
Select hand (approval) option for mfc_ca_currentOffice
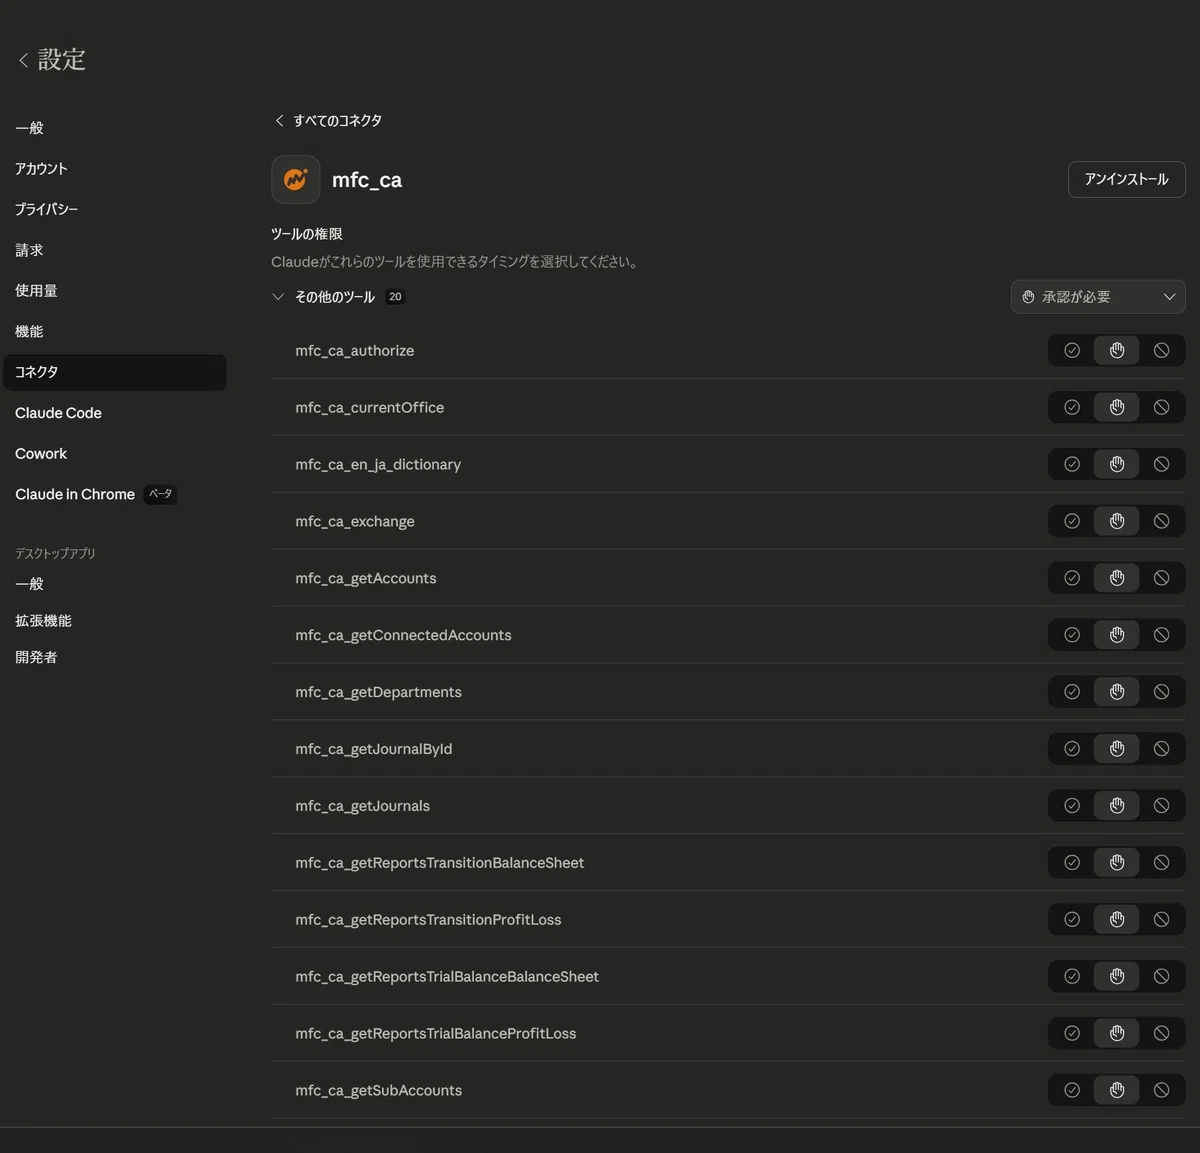1117,408
